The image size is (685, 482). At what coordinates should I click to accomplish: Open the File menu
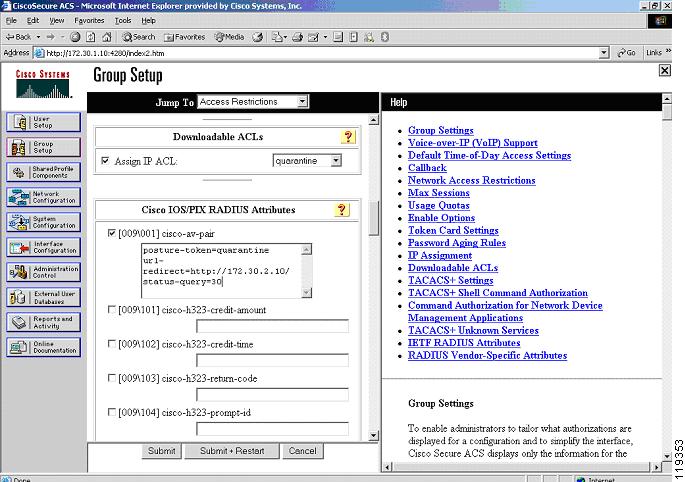(11, 21)
